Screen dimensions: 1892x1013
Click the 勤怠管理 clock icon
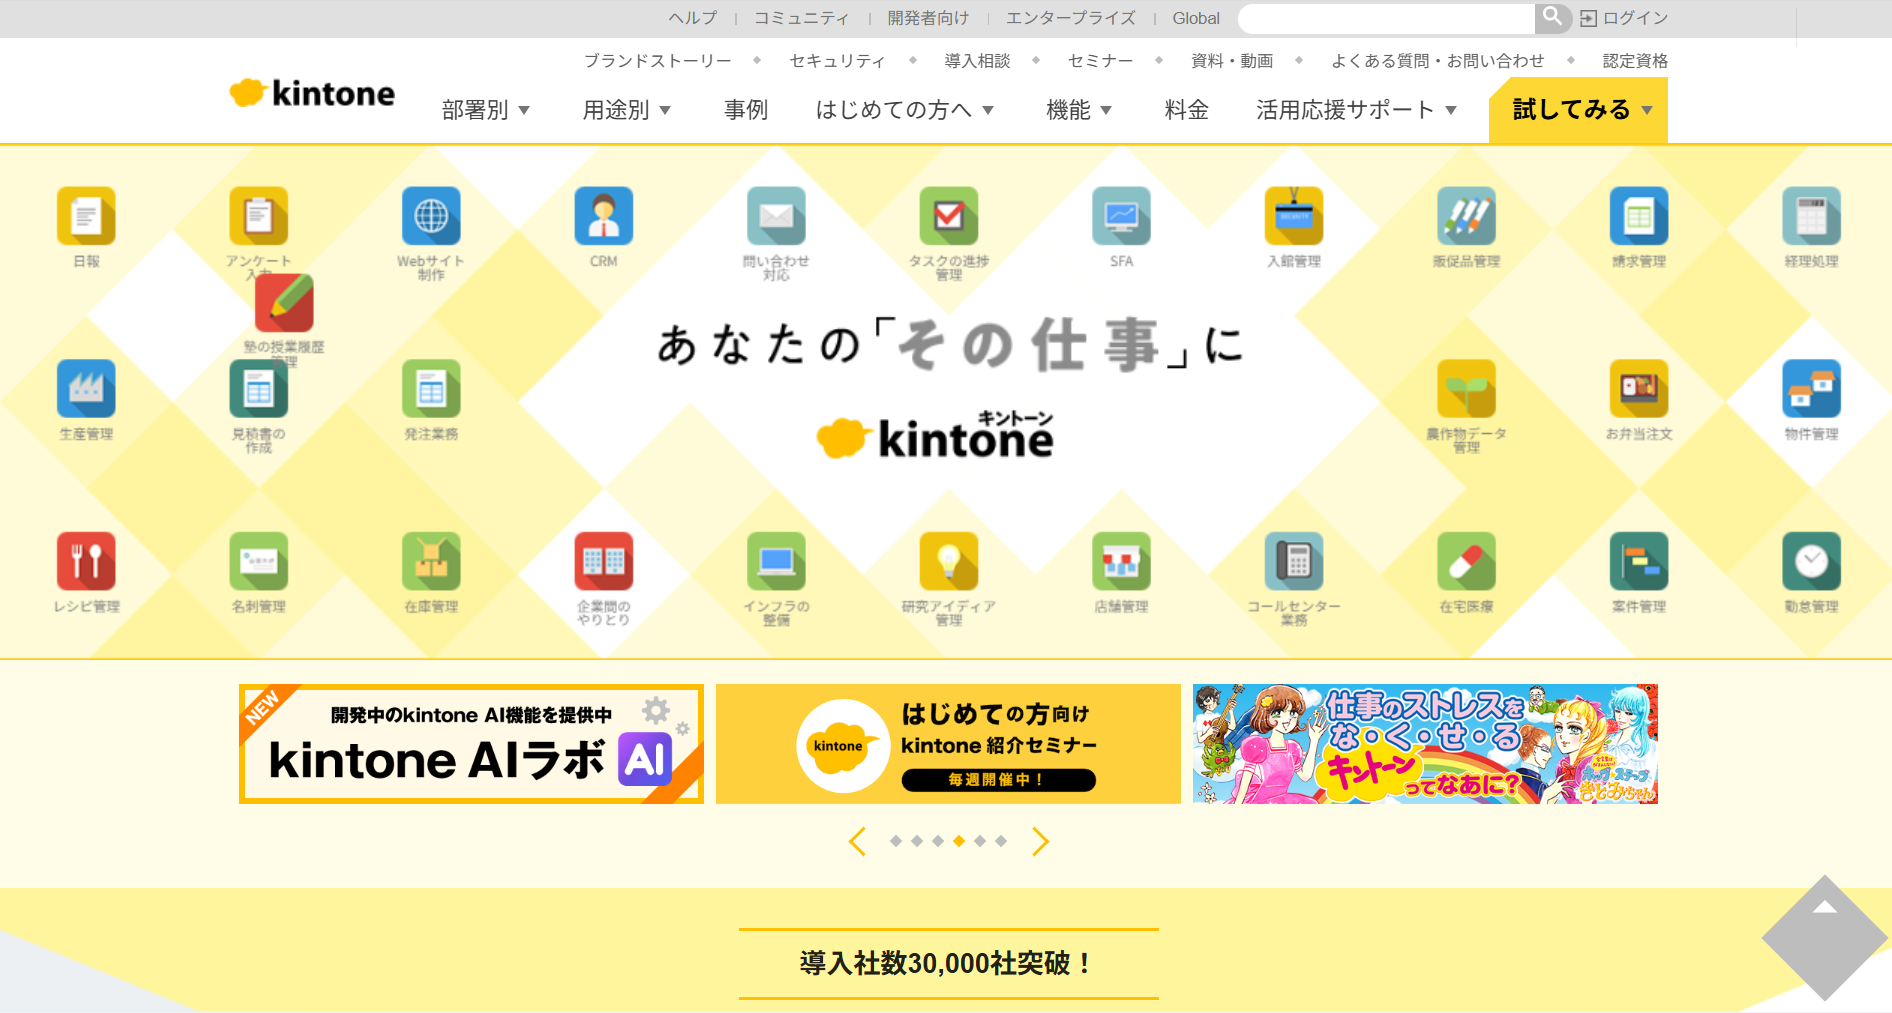(1811, 562)
